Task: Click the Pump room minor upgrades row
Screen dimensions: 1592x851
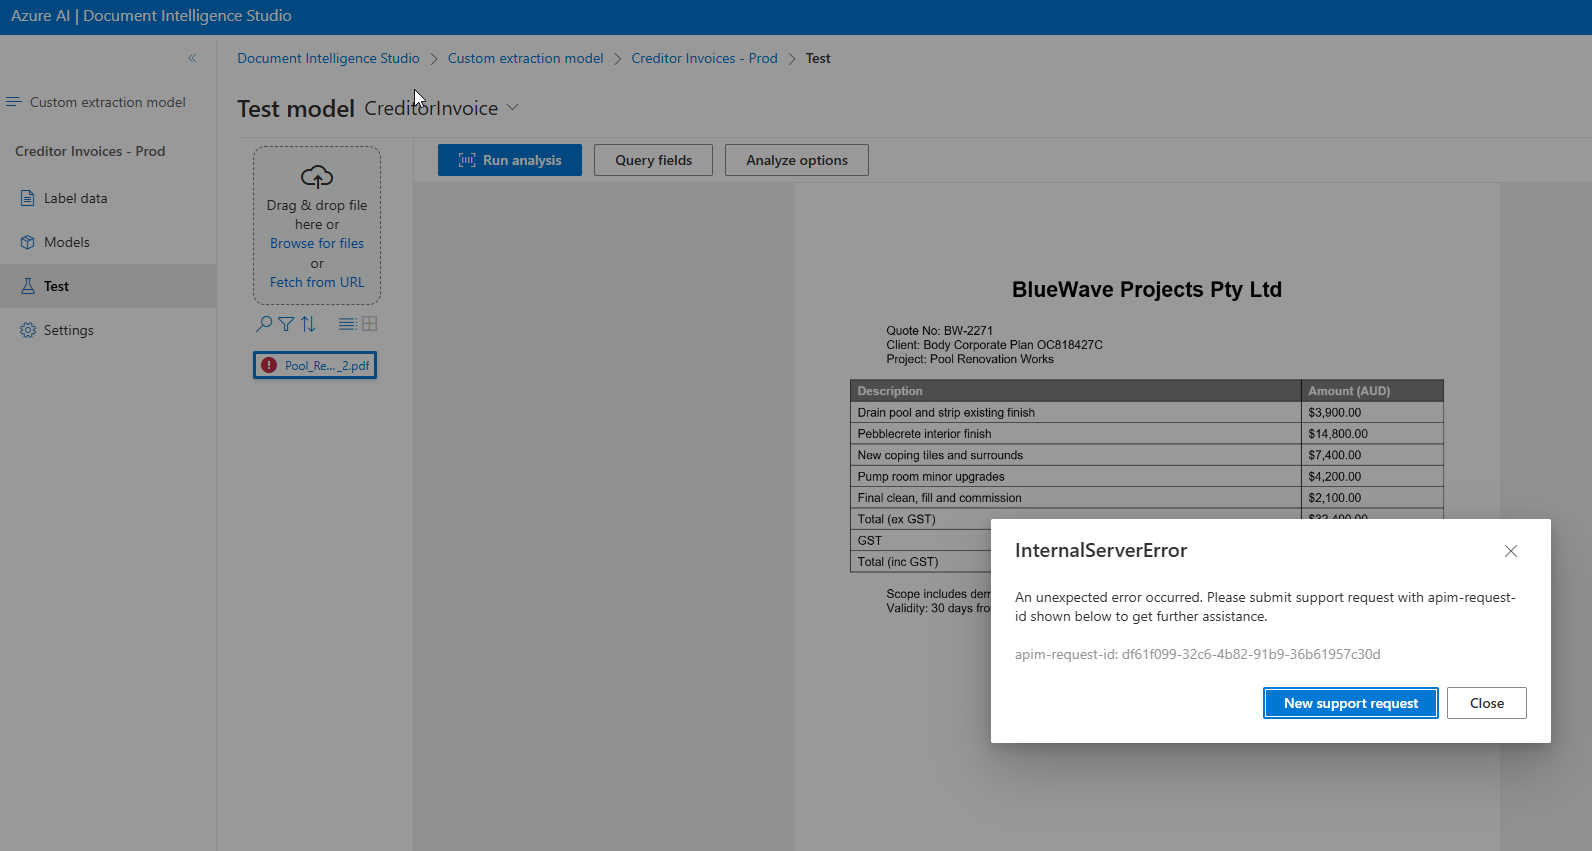Action: [1147, 477]
